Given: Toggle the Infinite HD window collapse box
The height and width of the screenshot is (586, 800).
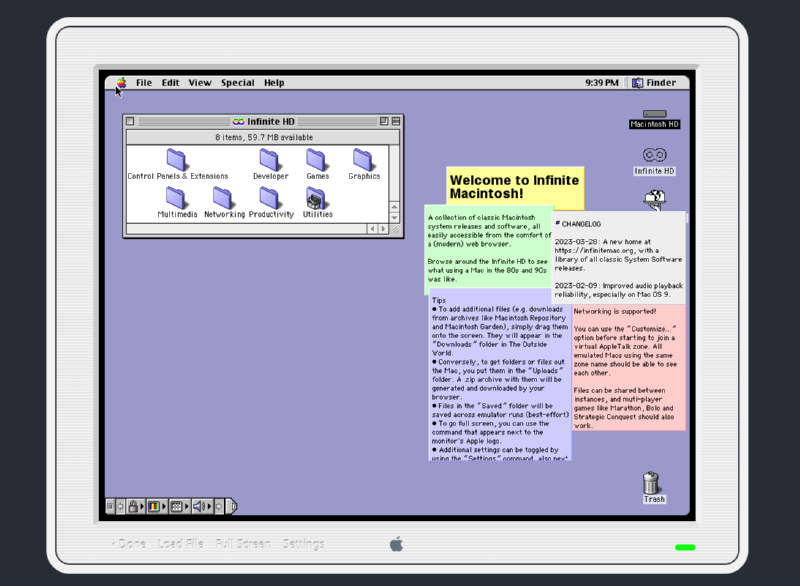Looking at the screenshot, I should [396, 121].
